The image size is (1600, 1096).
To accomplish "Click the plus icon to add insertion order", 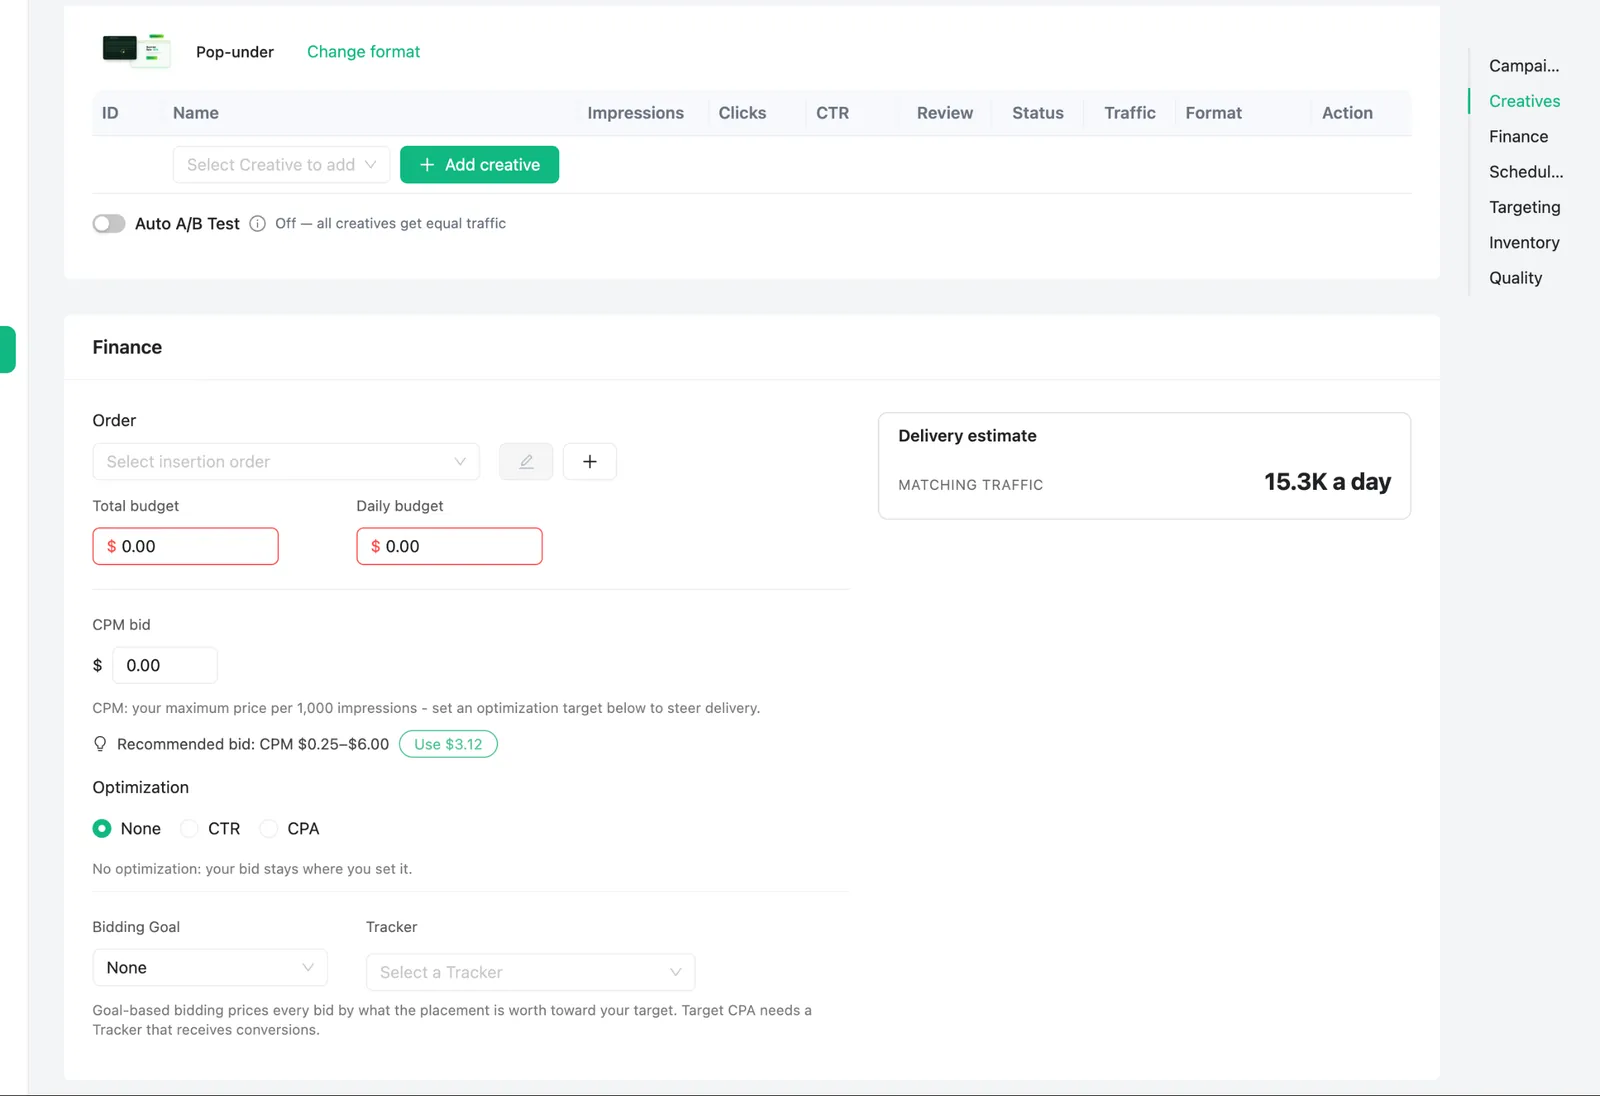I will pos(590,461).
